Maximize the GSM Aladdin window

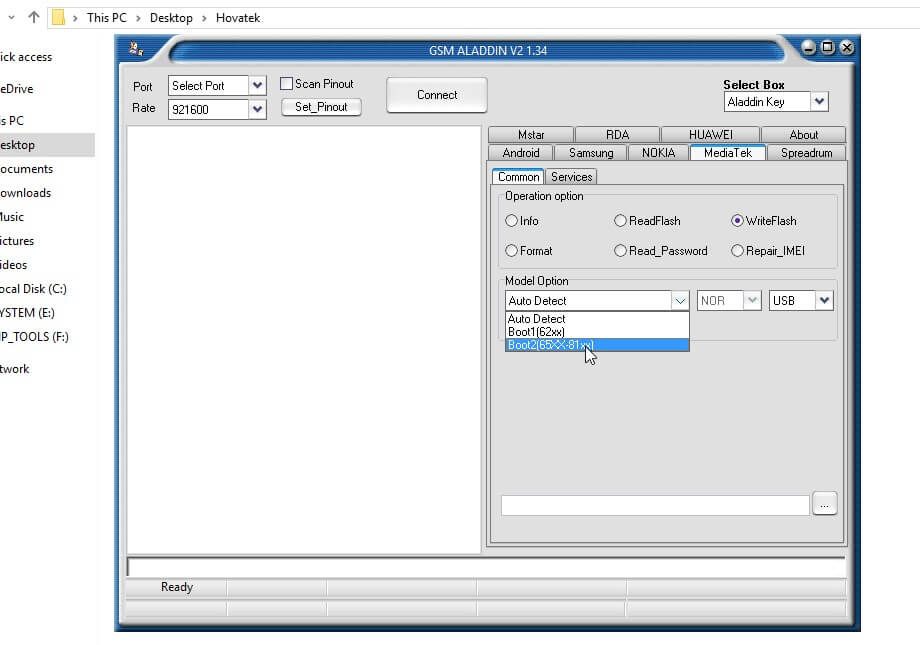[x=827, y=48]
